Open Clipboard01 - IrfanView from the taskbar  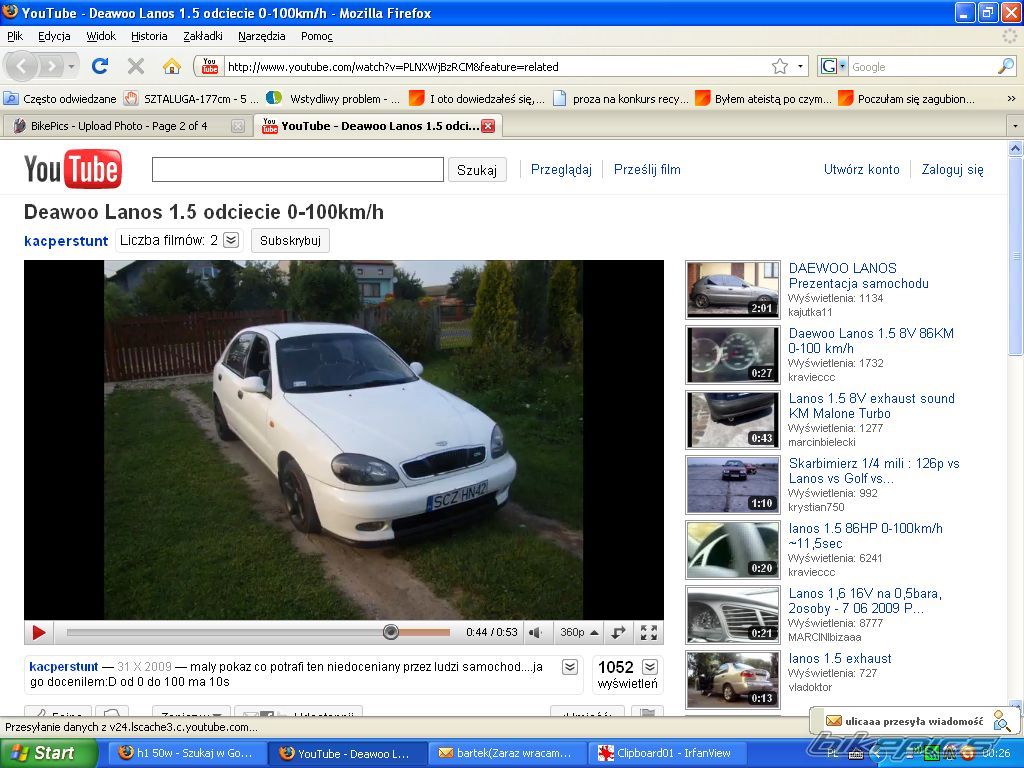coord(665,754)
